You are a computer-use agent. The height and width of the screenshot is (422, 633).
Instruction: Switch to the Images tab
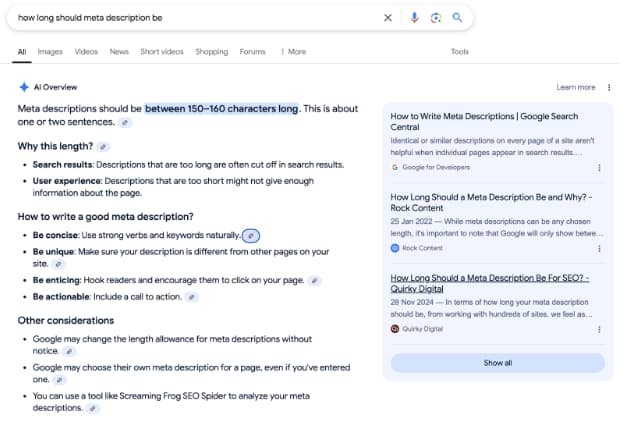tap(51, 52)
